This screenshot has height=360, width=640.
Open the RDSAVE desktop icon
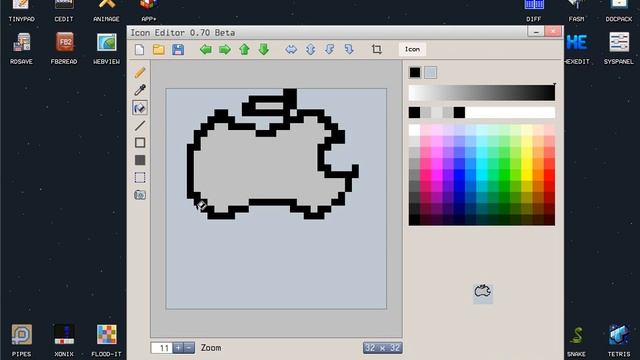pos(21,48)
